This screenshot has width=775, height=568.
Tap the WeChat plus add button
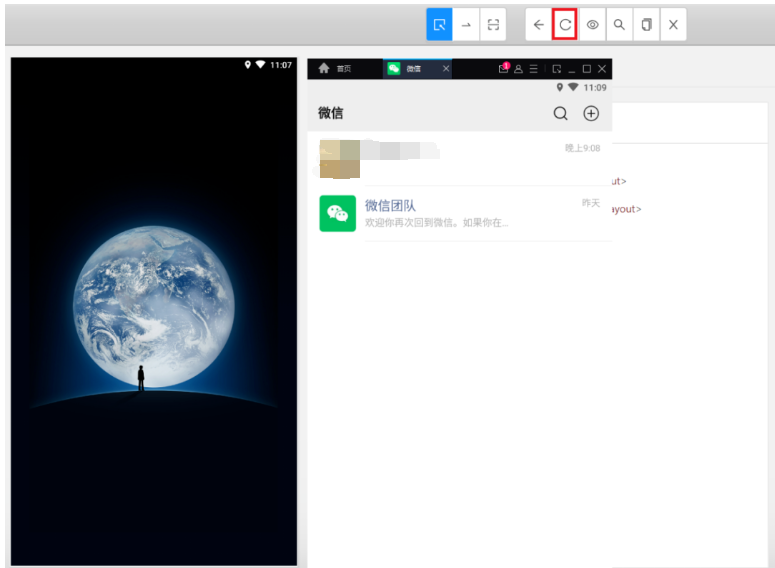(591, 113)
